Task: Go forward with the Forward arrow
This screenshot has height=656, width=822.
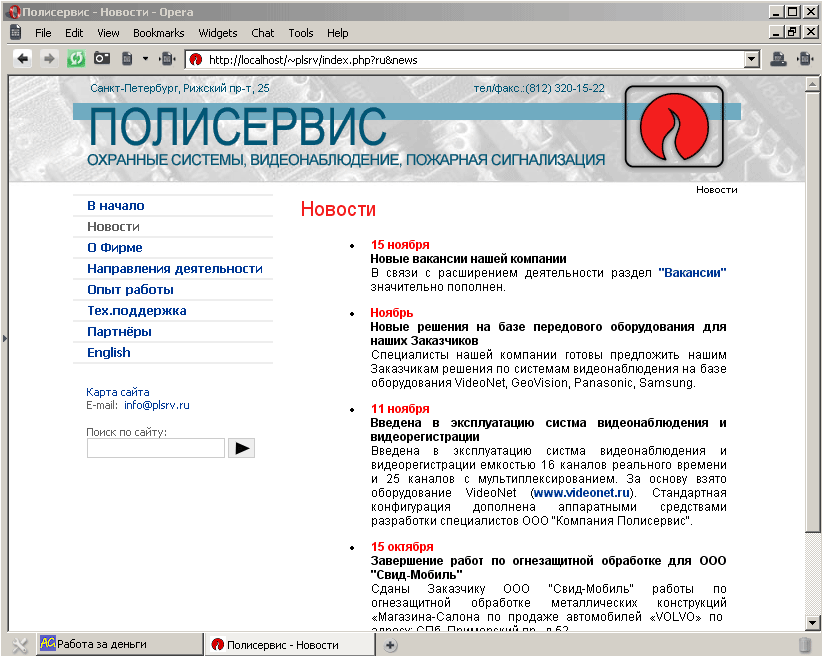Action: 49,59
